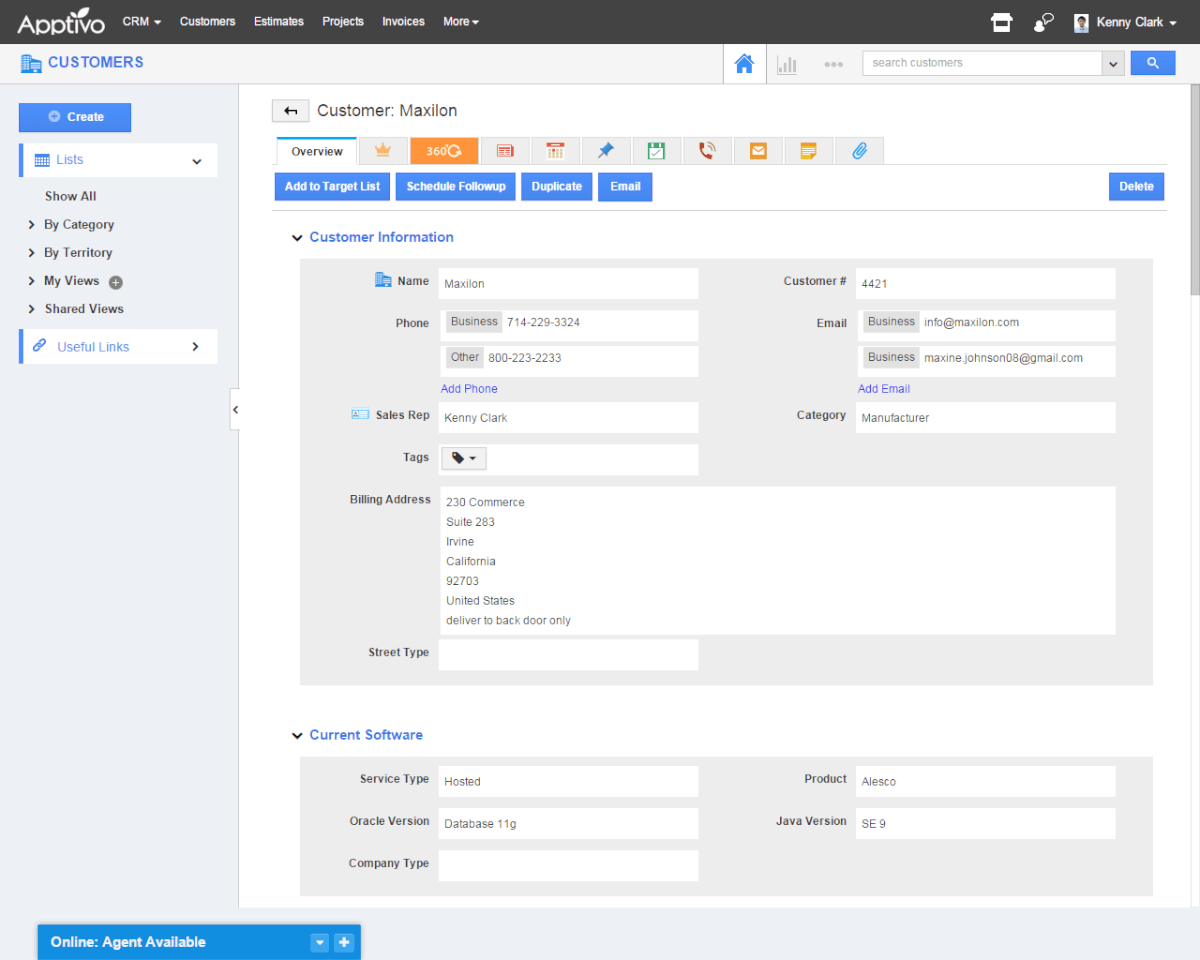
Task: Click the Add Email link
Action: tap(884, 389)
